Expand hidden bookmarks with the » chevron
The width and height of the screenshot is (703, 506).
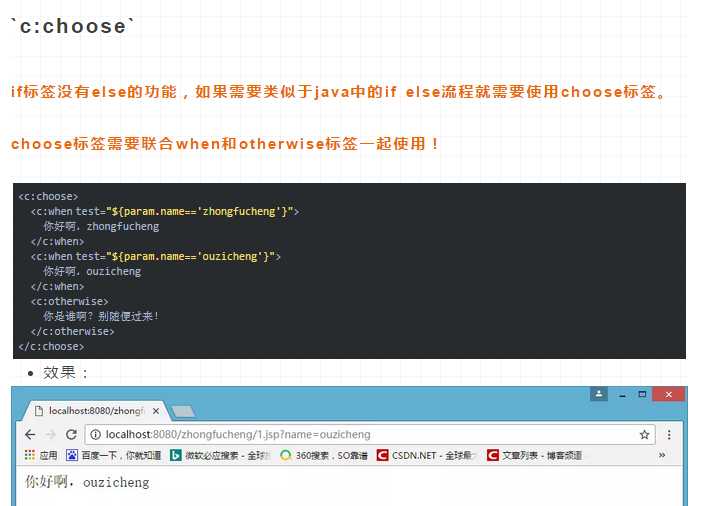[662, 455]
